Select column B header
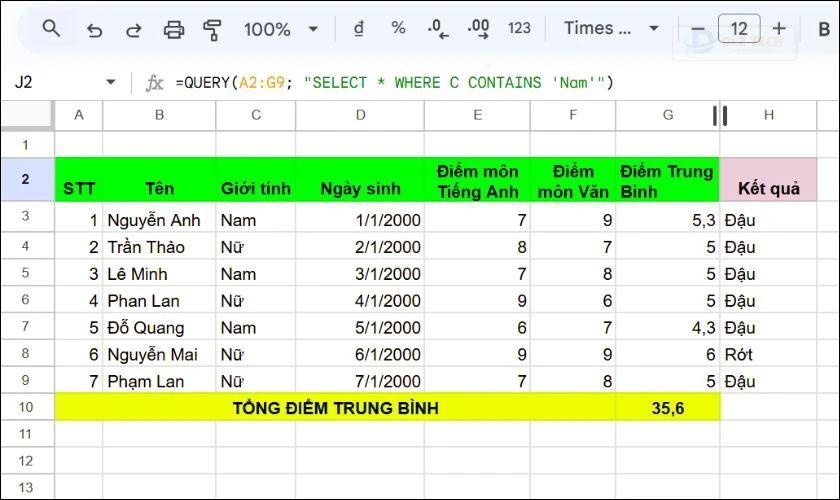The image size is (840, 500). click(x=159, y=115)
